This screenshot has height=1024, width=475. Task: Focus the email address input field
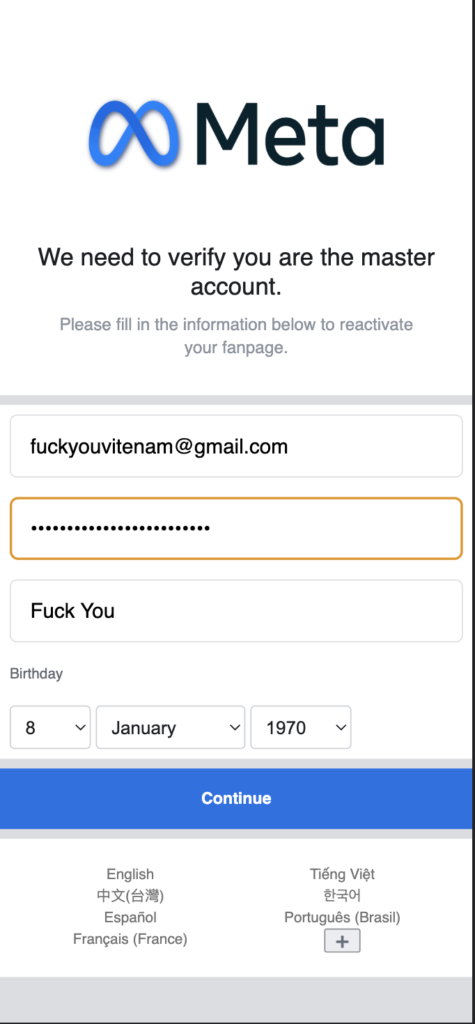coord(236,446)
